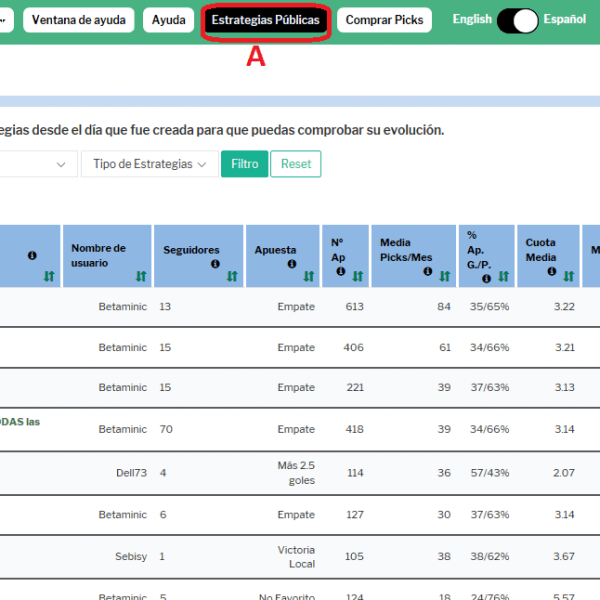Viewport: 600px width, 600px height.
Task: Click the info icon in Nº Ap header
Action: [x=341, y=271]
